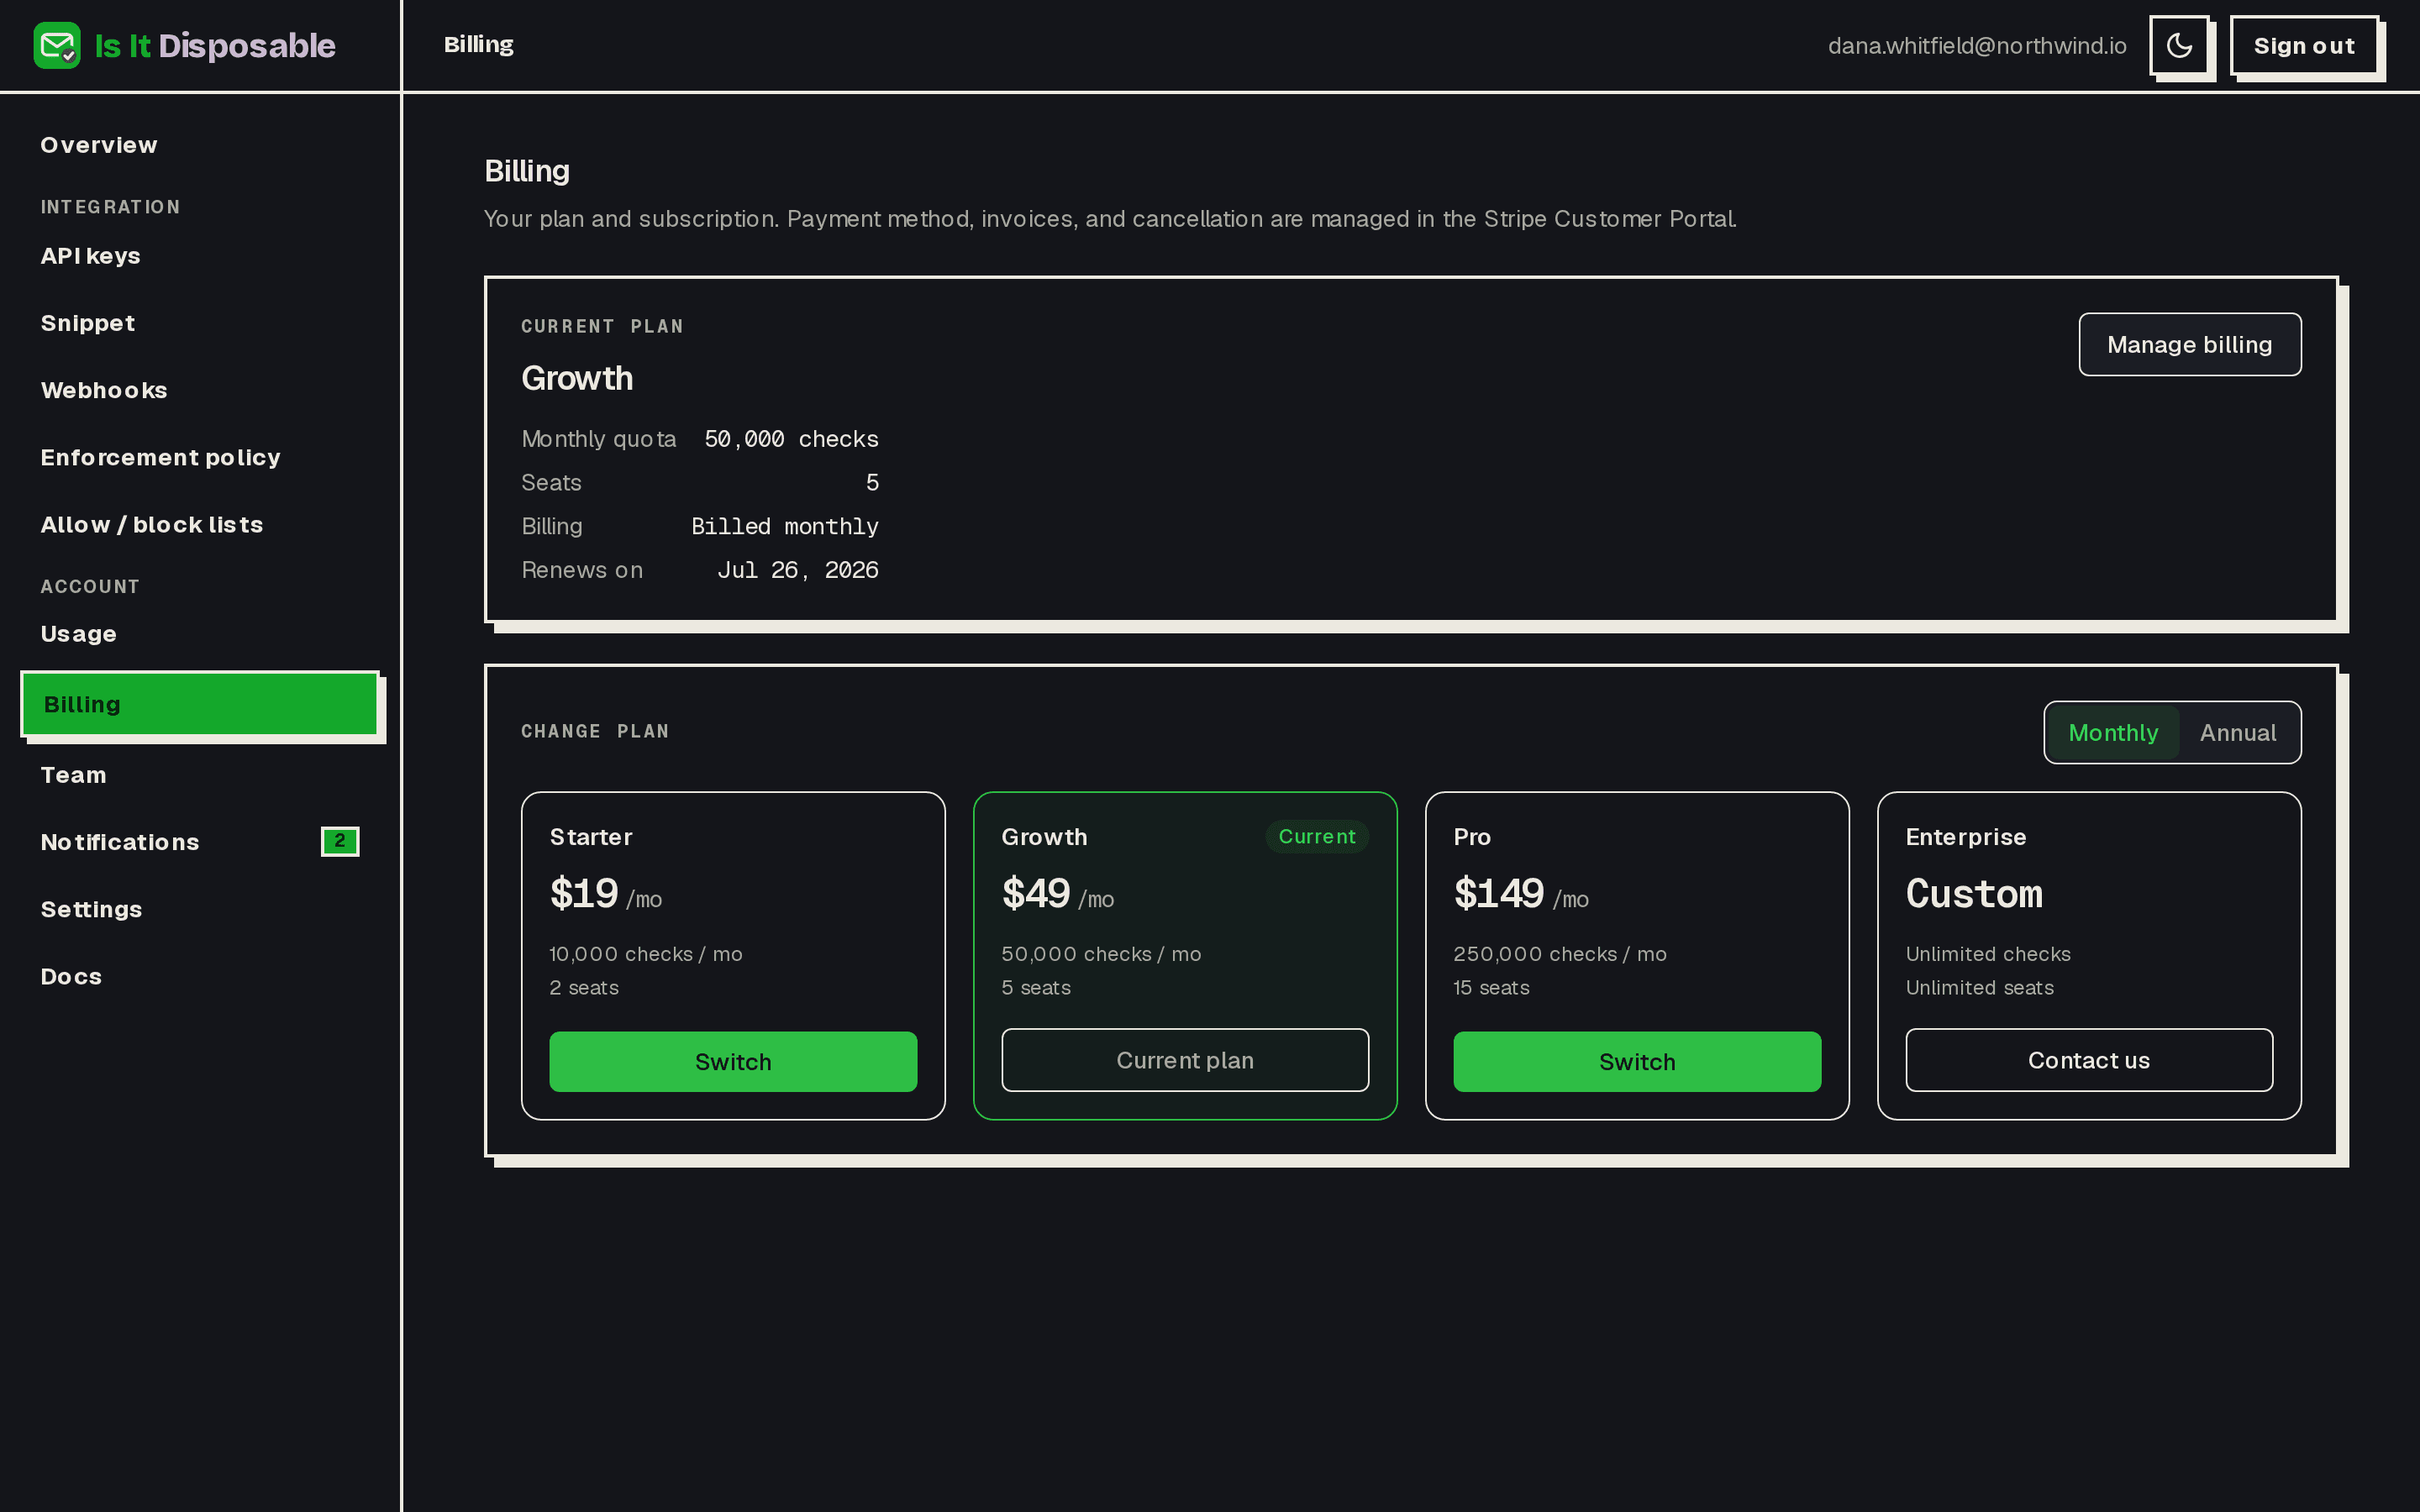The image size is (2420, 1512).
Task: Click the 50,000 checks monthly quota value
Action: (x=791, y=439)
